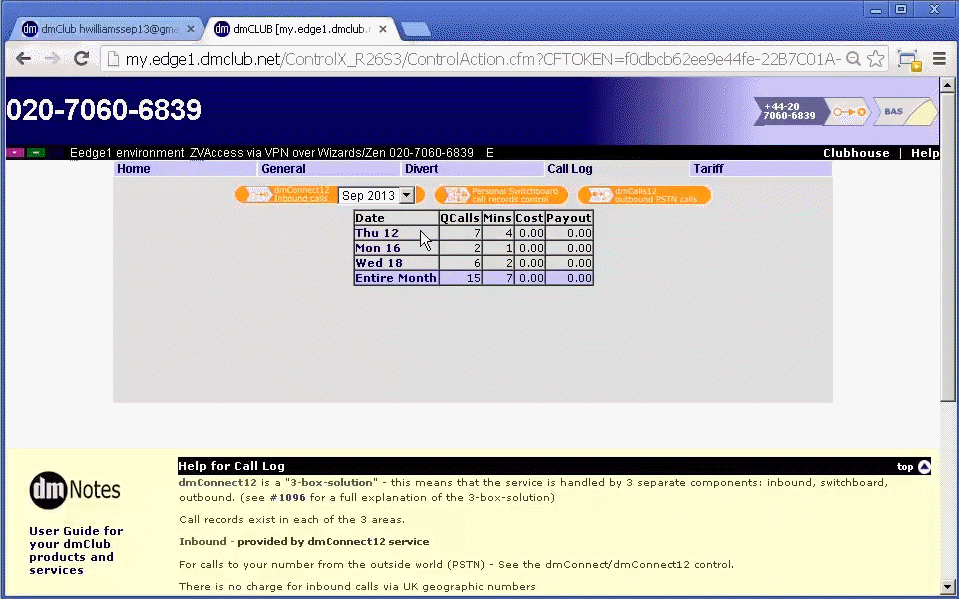Click the Mins column header

point(497,218)
